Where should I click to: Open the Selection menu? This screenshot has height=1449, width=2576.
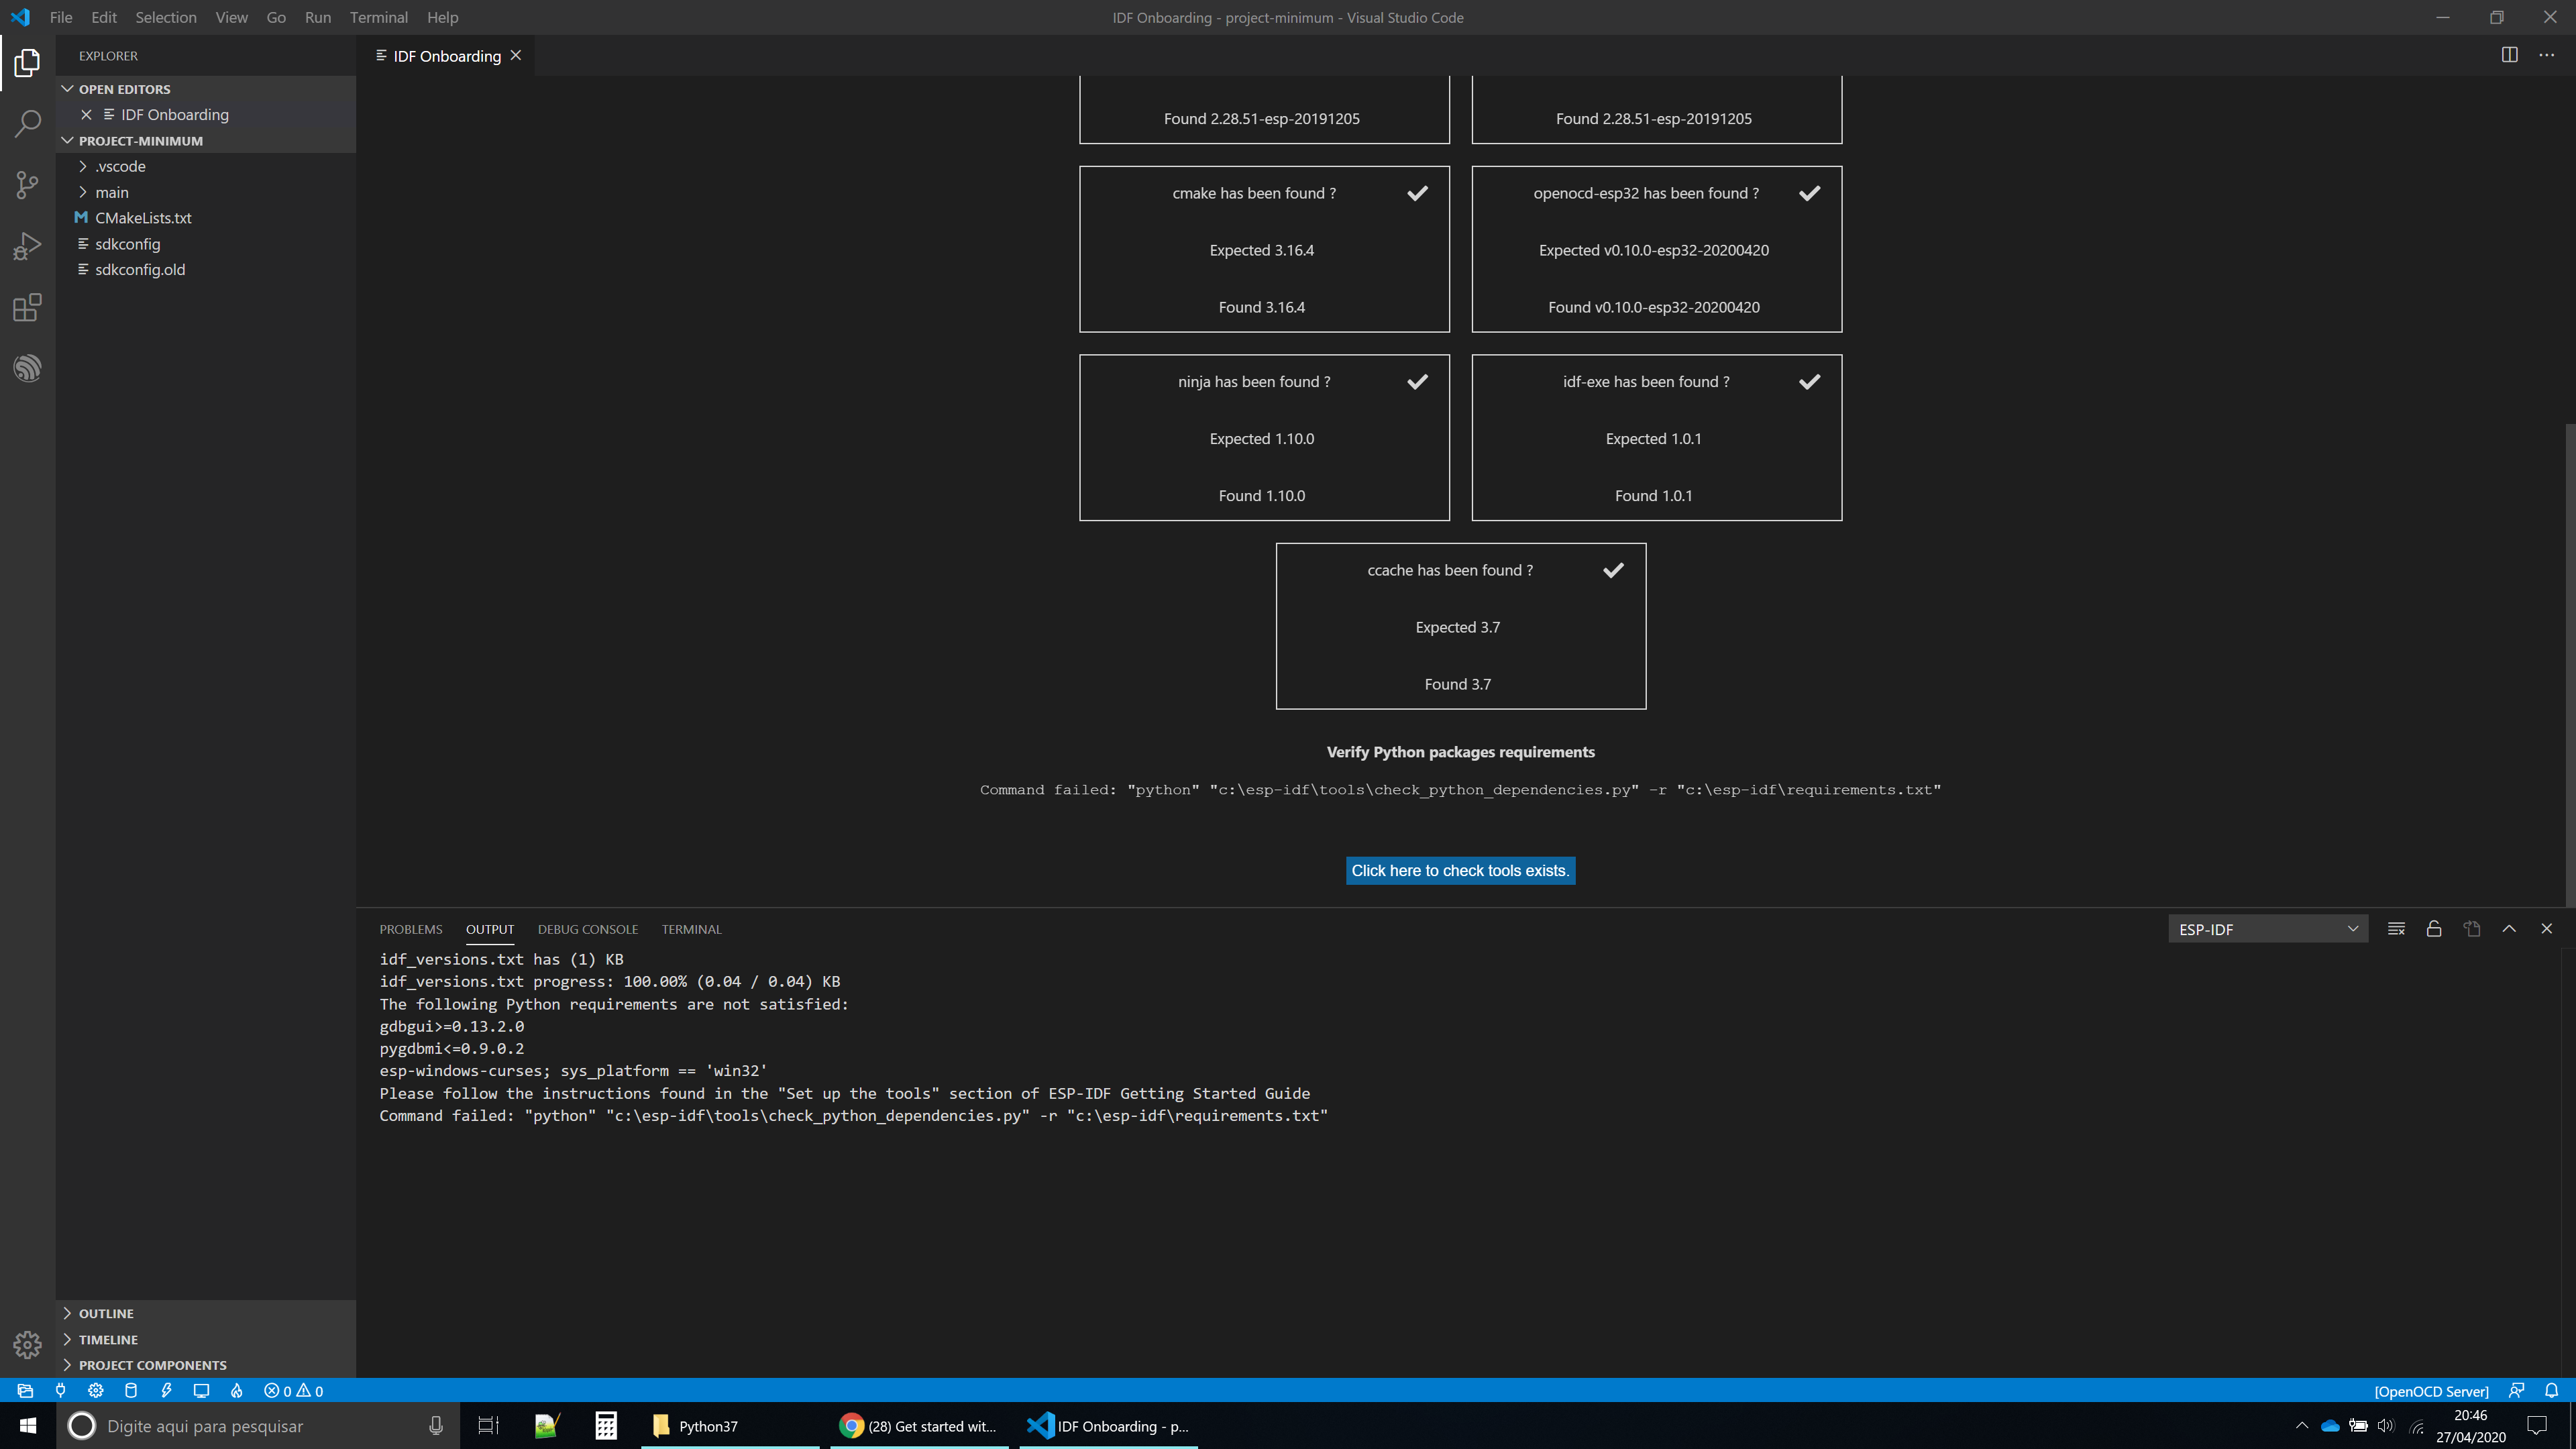coord(166,17)
